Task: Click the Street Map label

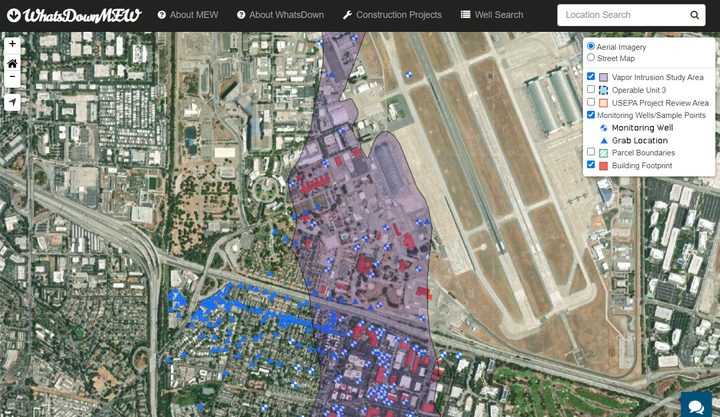Action: point(616,58)
